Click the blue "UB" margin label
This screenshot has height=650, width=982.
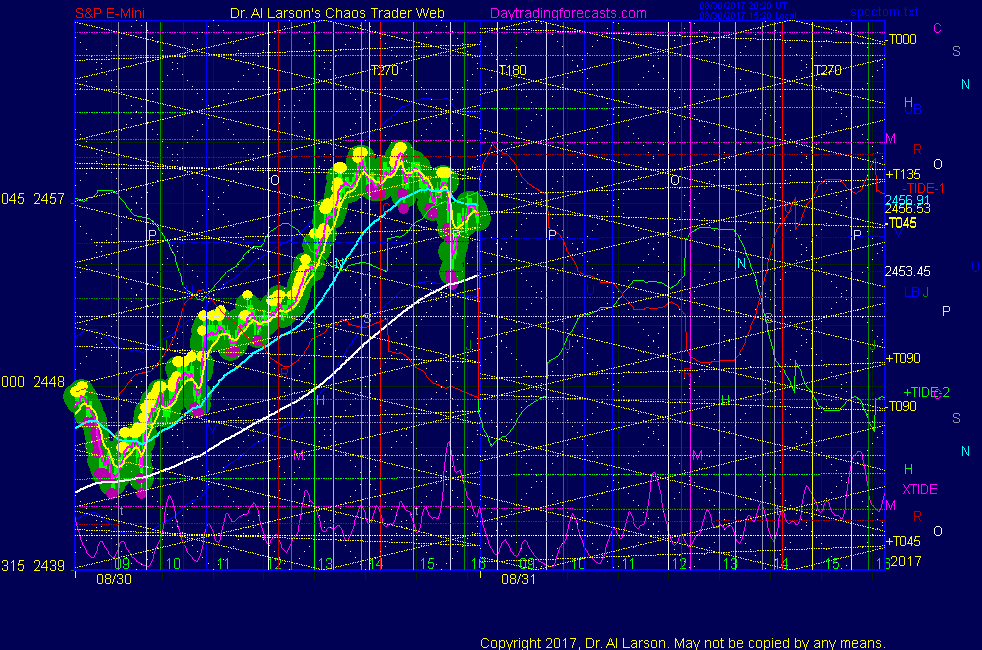913,110
